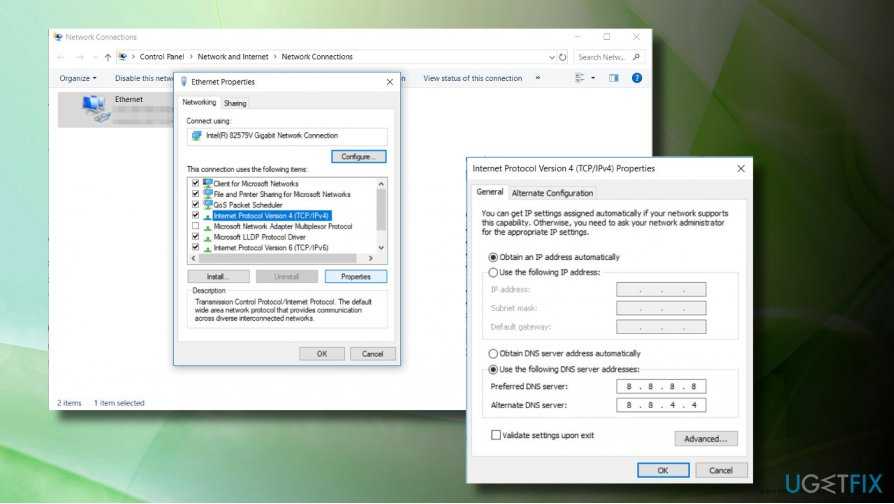Click the Configure button
Viewport: 894px width, 504px height.
pos(359,156)
